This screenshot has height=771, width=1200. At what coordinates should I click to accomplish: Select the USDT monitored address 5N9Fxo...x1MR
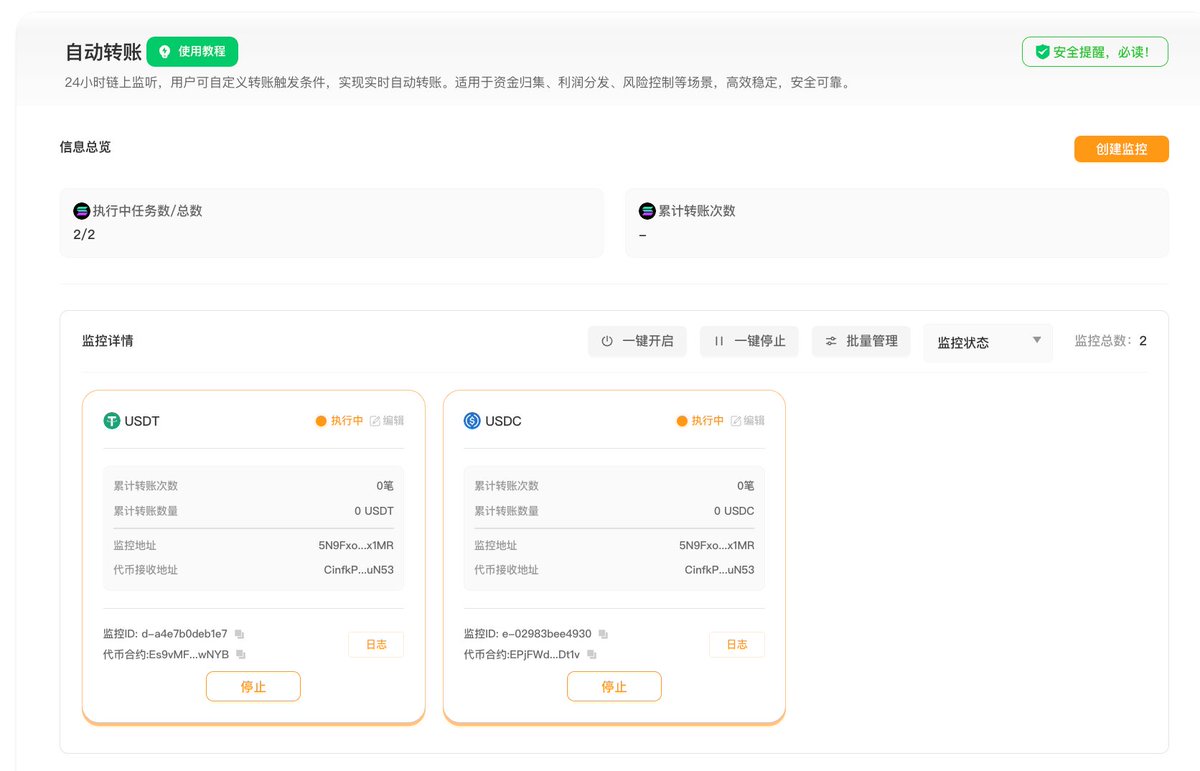click(356, 546)
